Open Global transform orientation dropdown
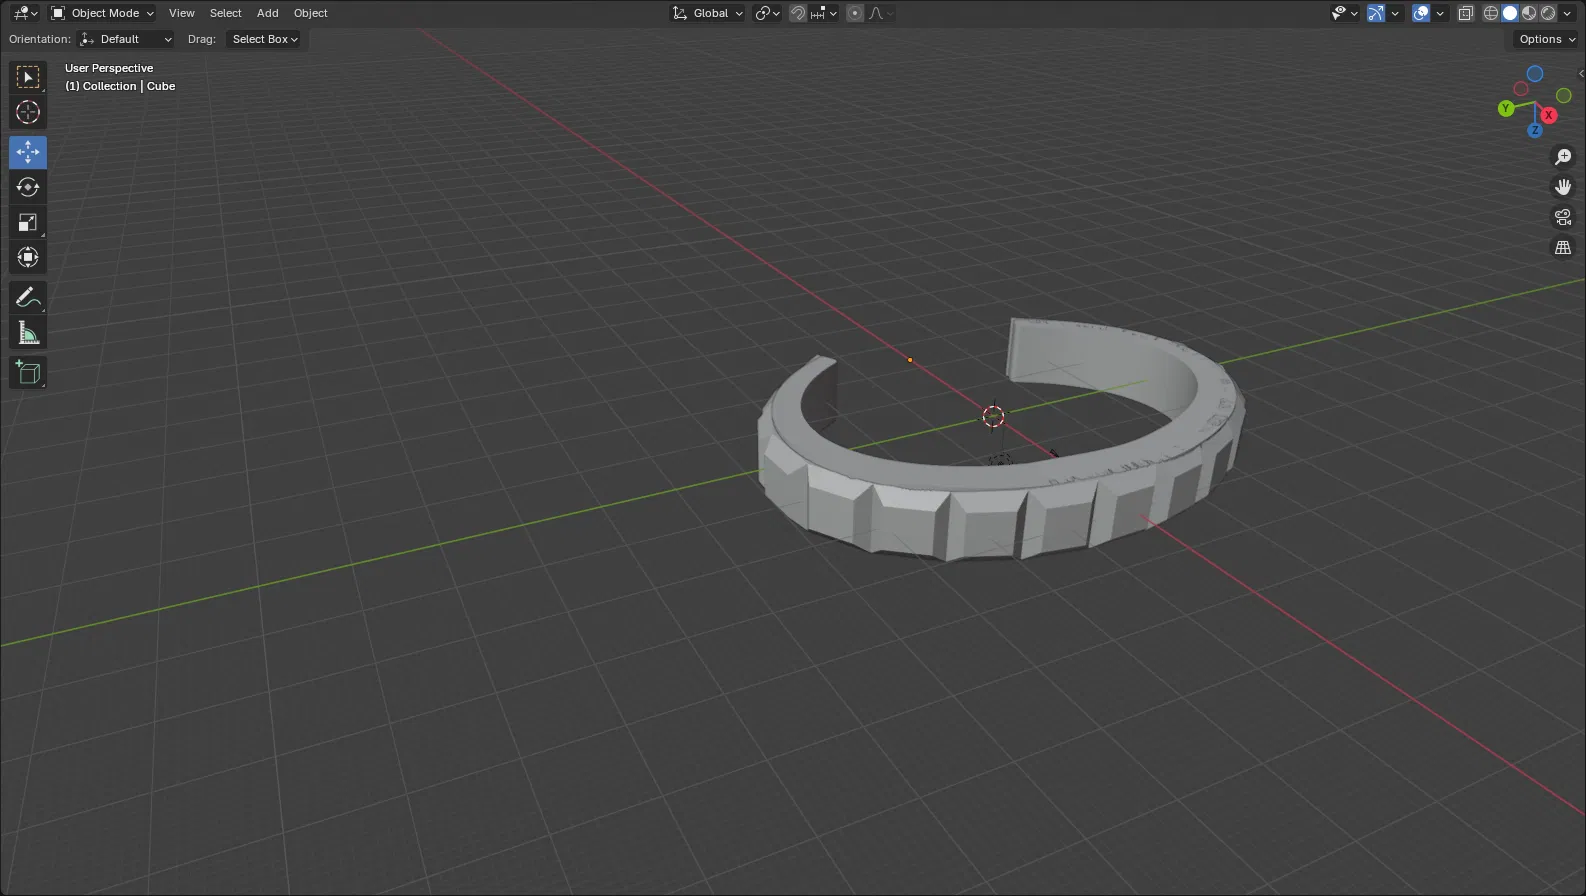The width and height of the screenshot is (1586, 896). (707, 13)
